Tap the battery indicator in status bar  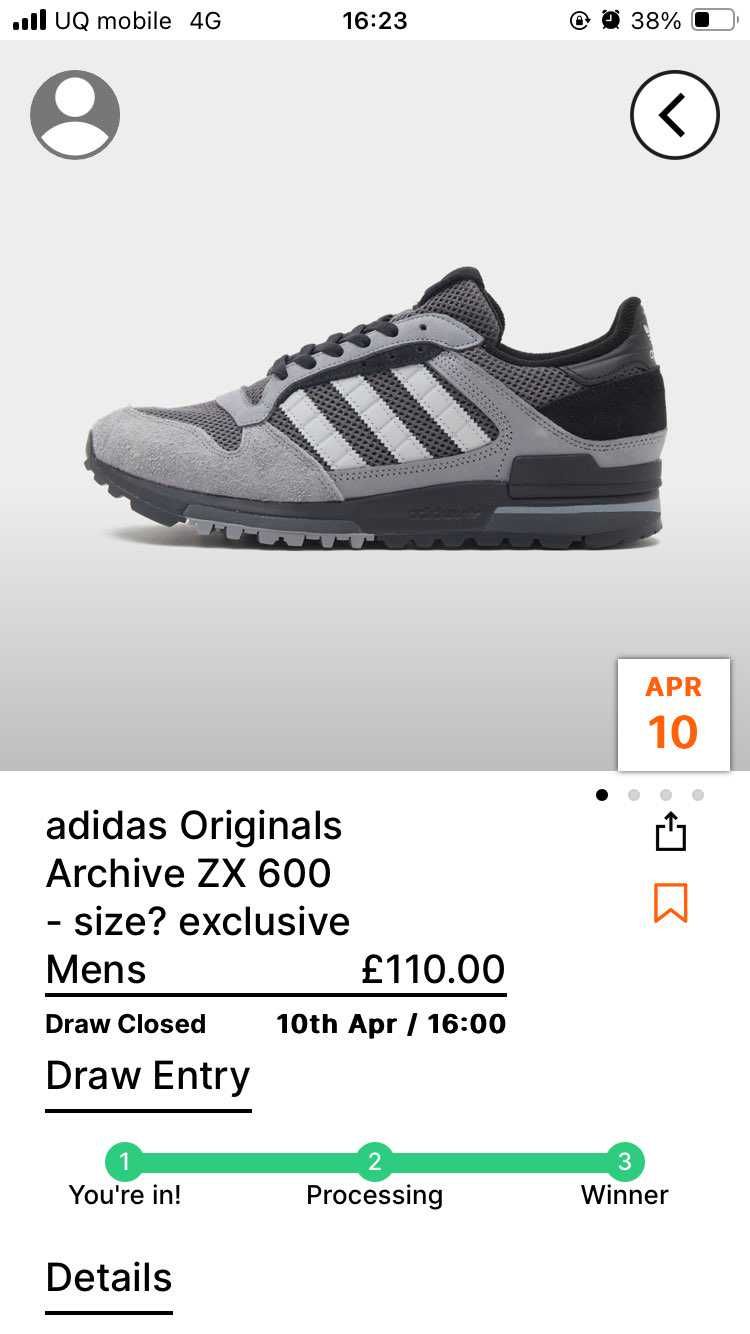click(x=714, y=20)
